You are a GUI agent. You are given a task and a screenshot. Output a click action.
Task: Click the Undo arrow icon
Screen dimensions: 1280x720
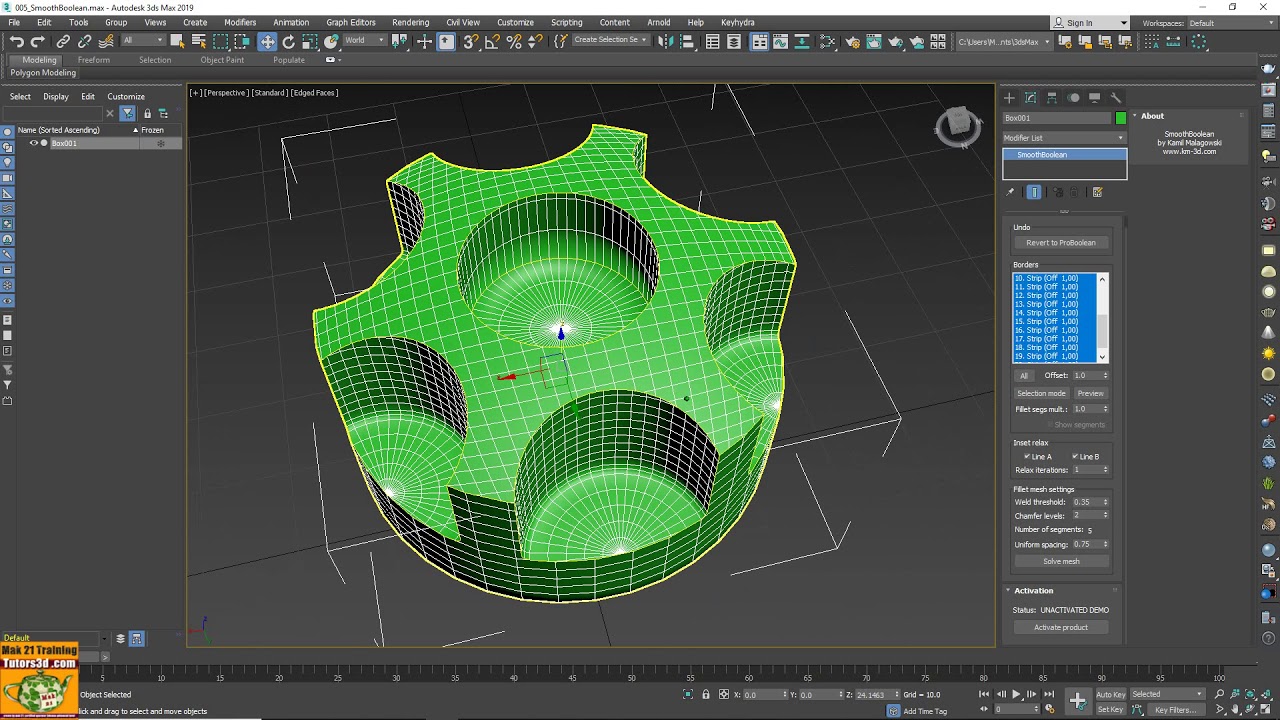(x=17, y=42)
